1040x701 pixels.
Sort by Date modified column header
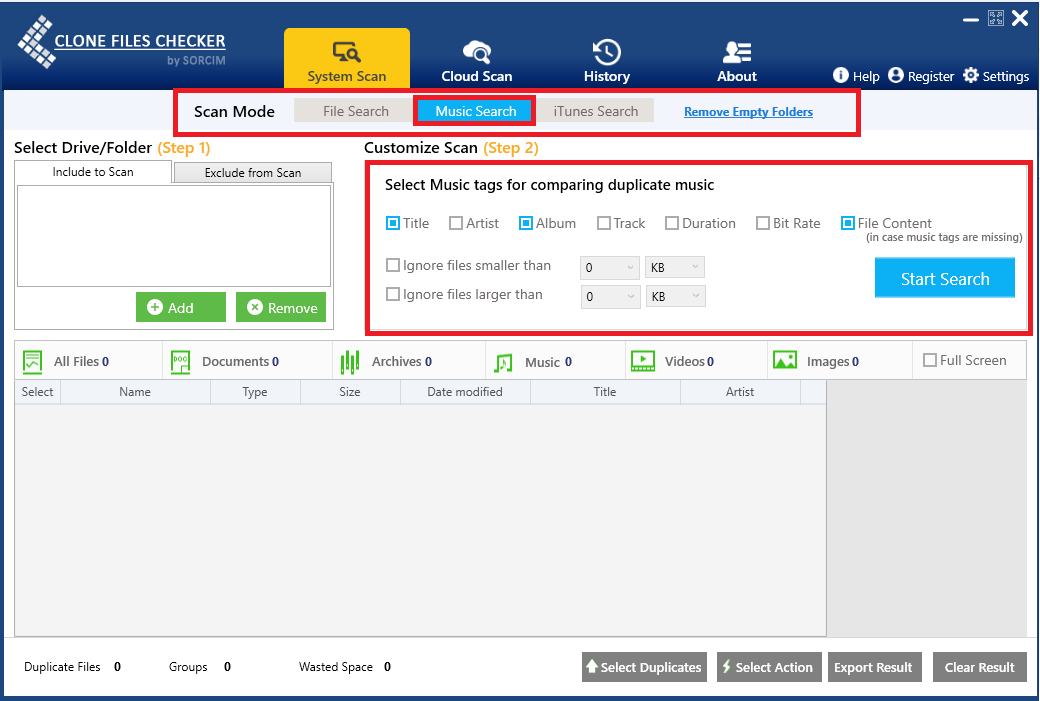click(x=465, y=392)
